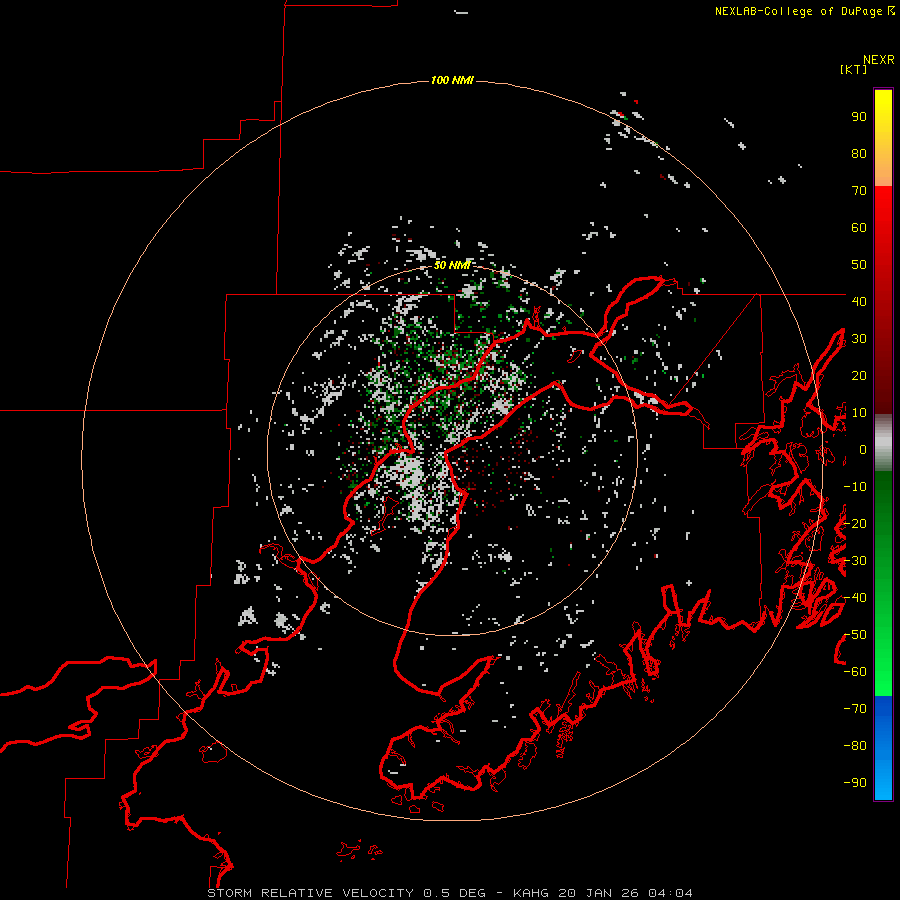The image size is (900, 900).
Task: Click the 30 value on the velocity scale
Action: point(859,339)
